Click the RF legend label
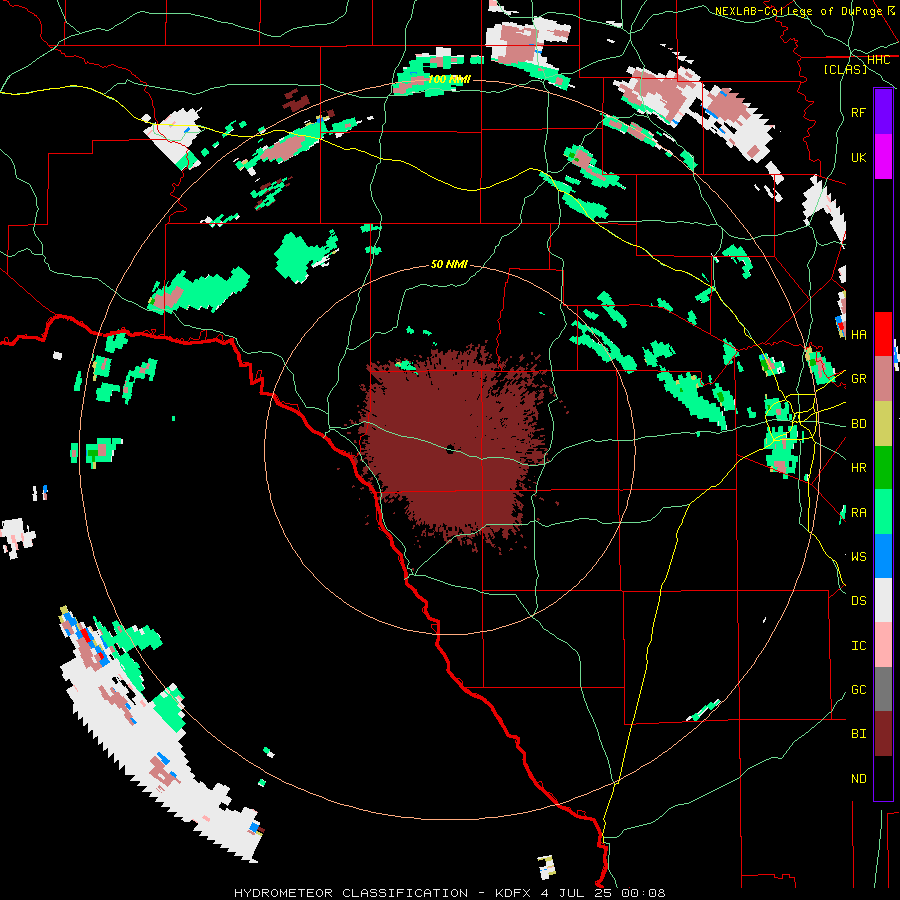 click(x=859, y=112)
